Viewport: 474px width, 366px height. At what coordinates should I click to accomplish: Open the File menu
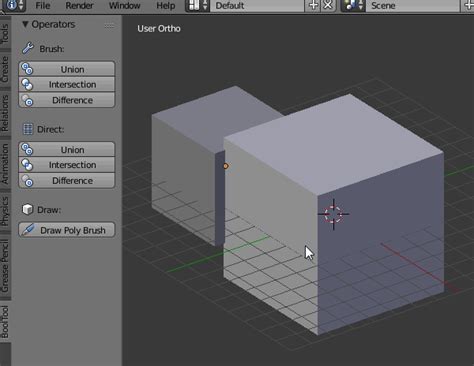coord(43,6)
